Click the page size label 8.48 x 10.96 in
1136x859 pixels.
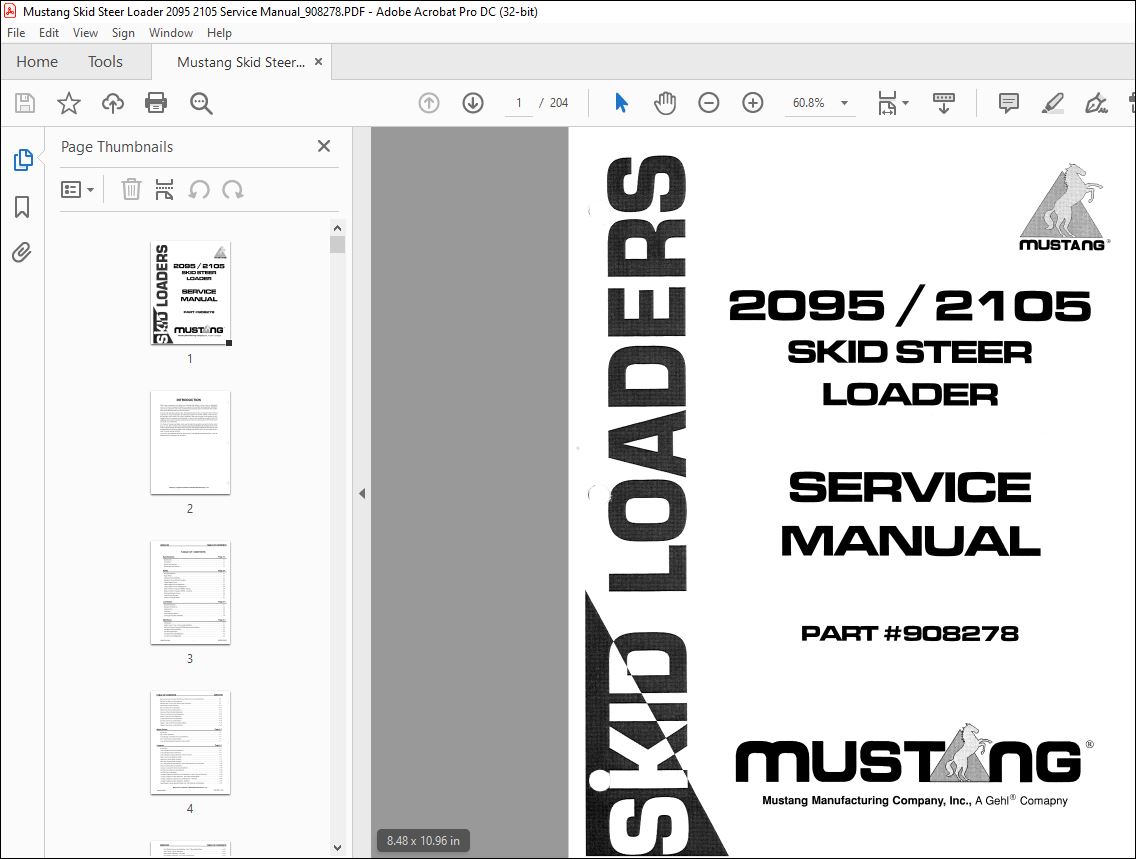(x=423, y=841)
